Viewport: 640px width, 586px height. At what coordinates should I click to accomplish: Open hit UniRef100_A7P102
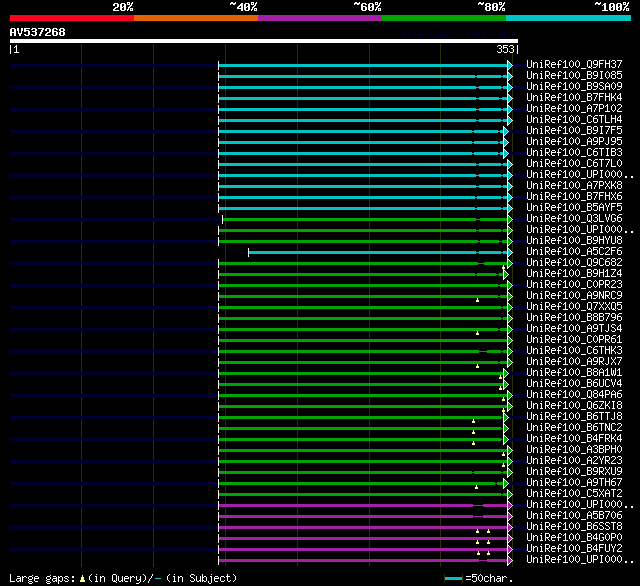(574, 109)
